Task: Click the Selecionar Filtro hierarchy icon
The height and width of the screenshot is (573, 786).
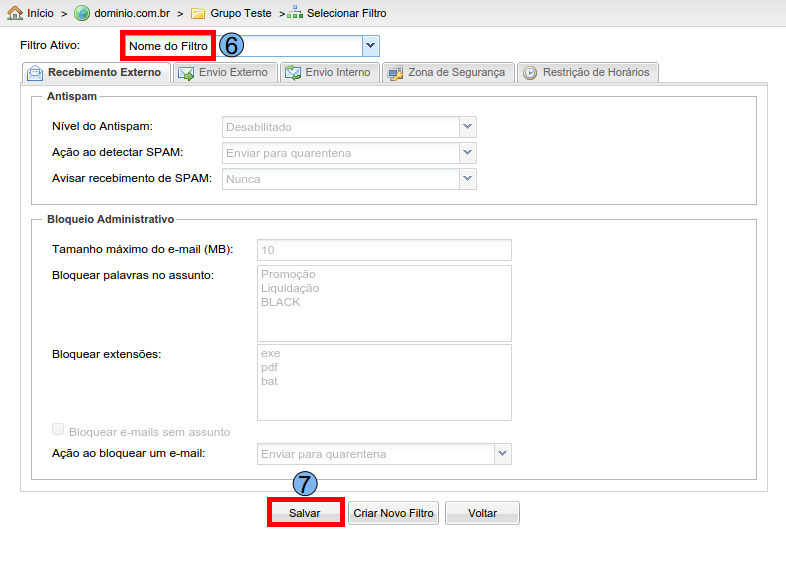Action: (294, 13)
